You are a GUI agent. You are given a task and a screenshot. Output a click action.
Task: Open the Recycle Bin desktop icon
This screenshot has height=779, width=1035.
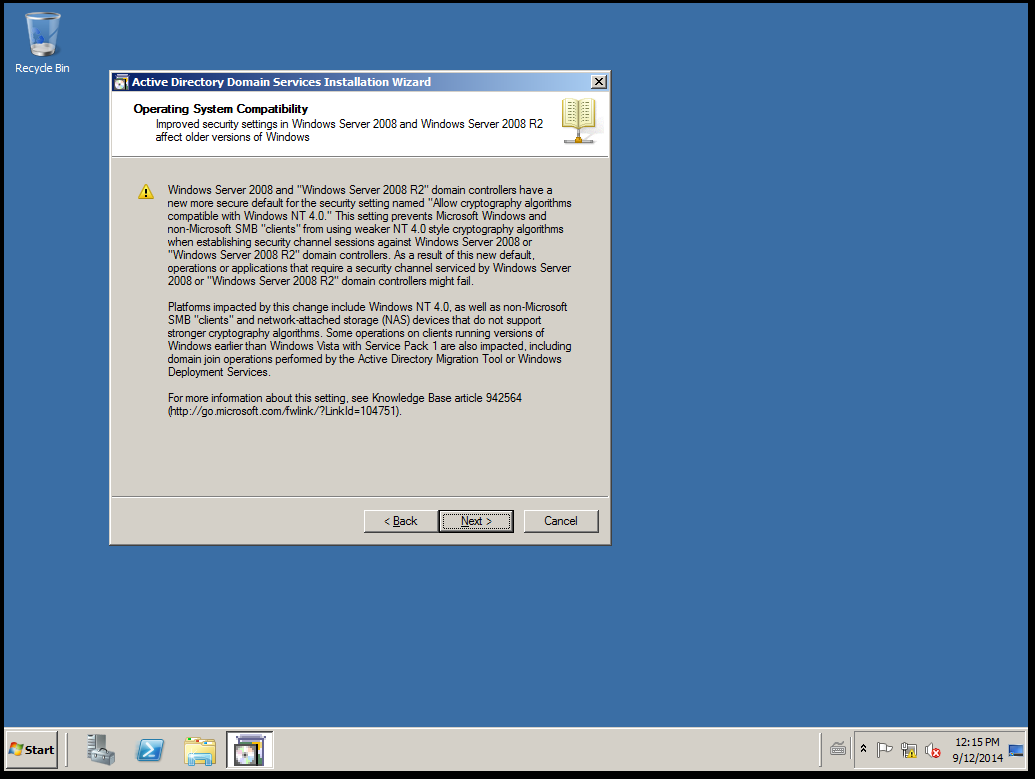tap(42, 43)
